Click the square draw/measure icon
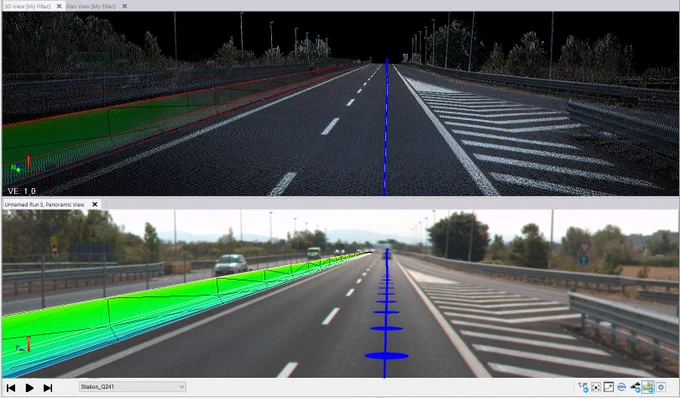This screenshot has height=398, width=680. point(608,387)
